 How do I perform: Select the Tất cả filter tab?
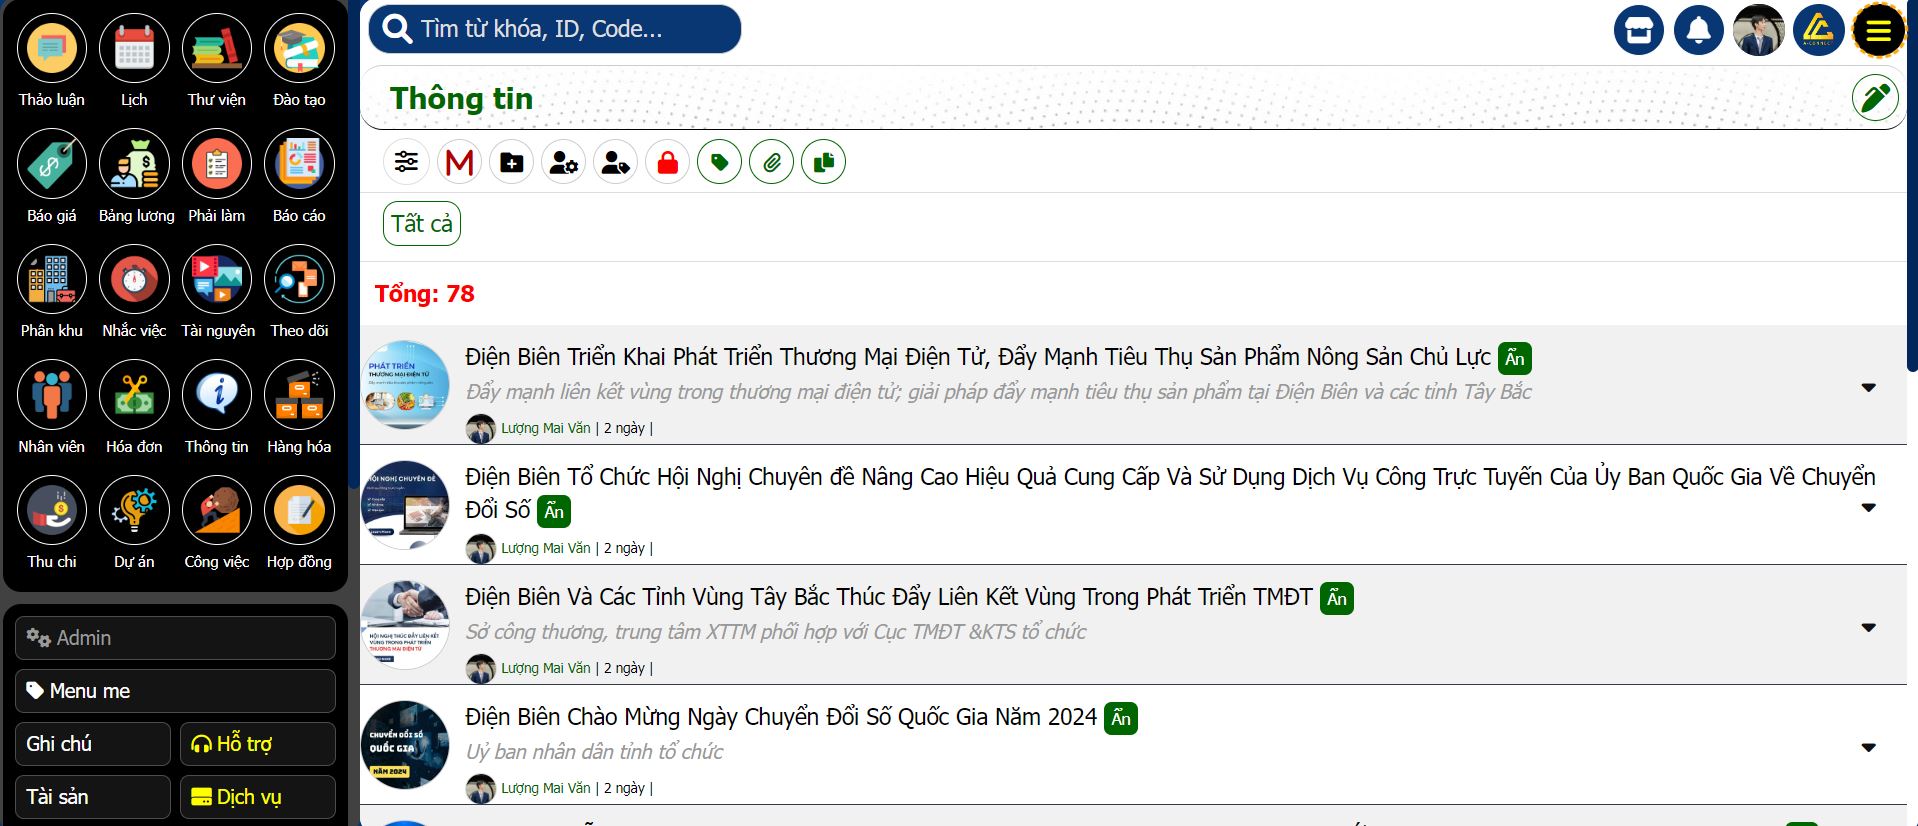(x=421, y=224)
